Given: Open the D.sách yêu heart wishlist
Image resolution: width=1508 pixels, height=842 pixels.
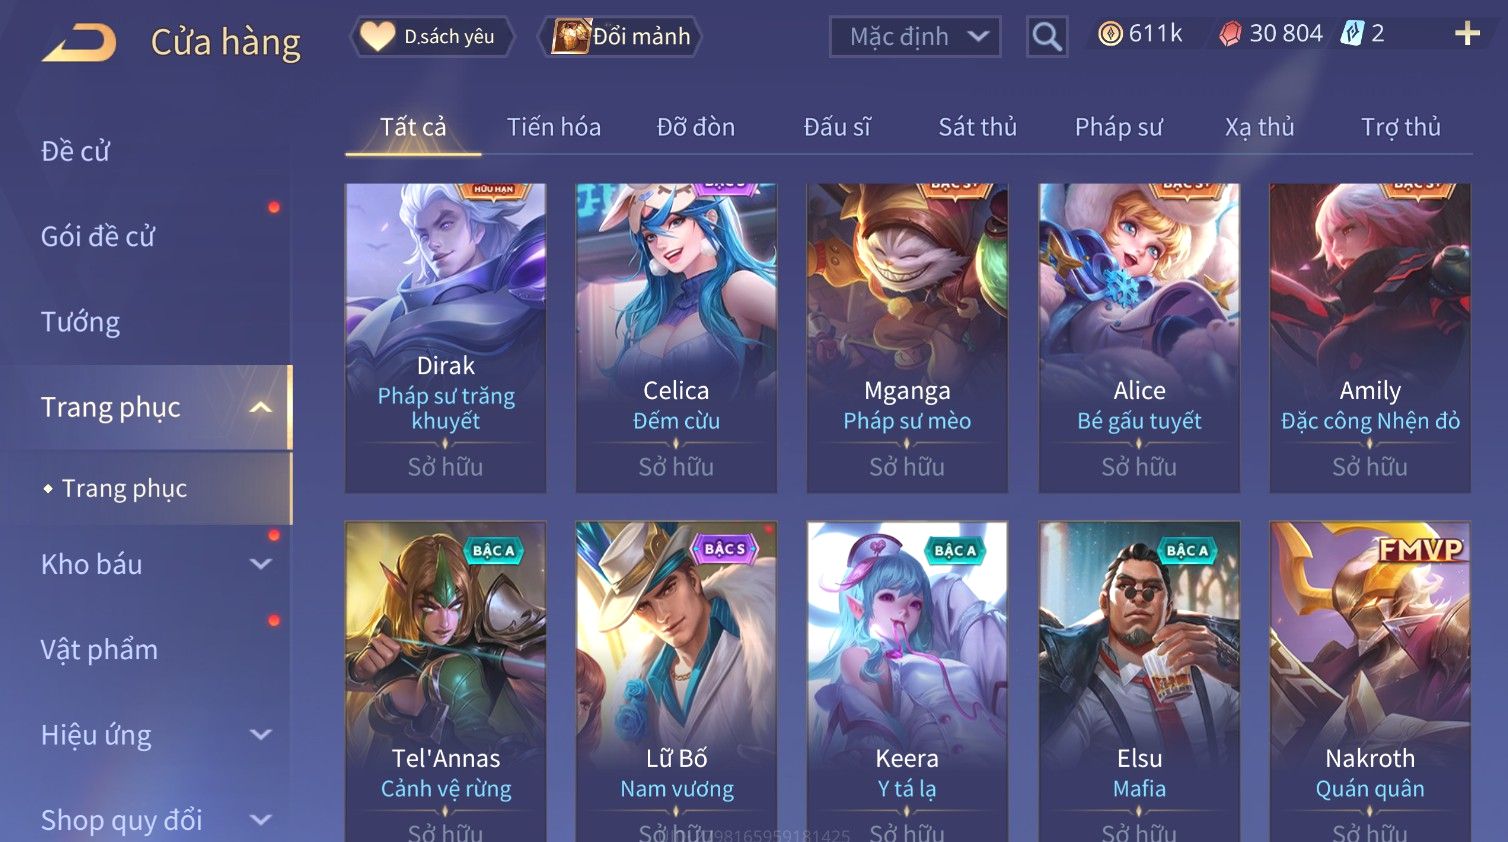Looking at the screenshot, I should [x=432, y=37].
